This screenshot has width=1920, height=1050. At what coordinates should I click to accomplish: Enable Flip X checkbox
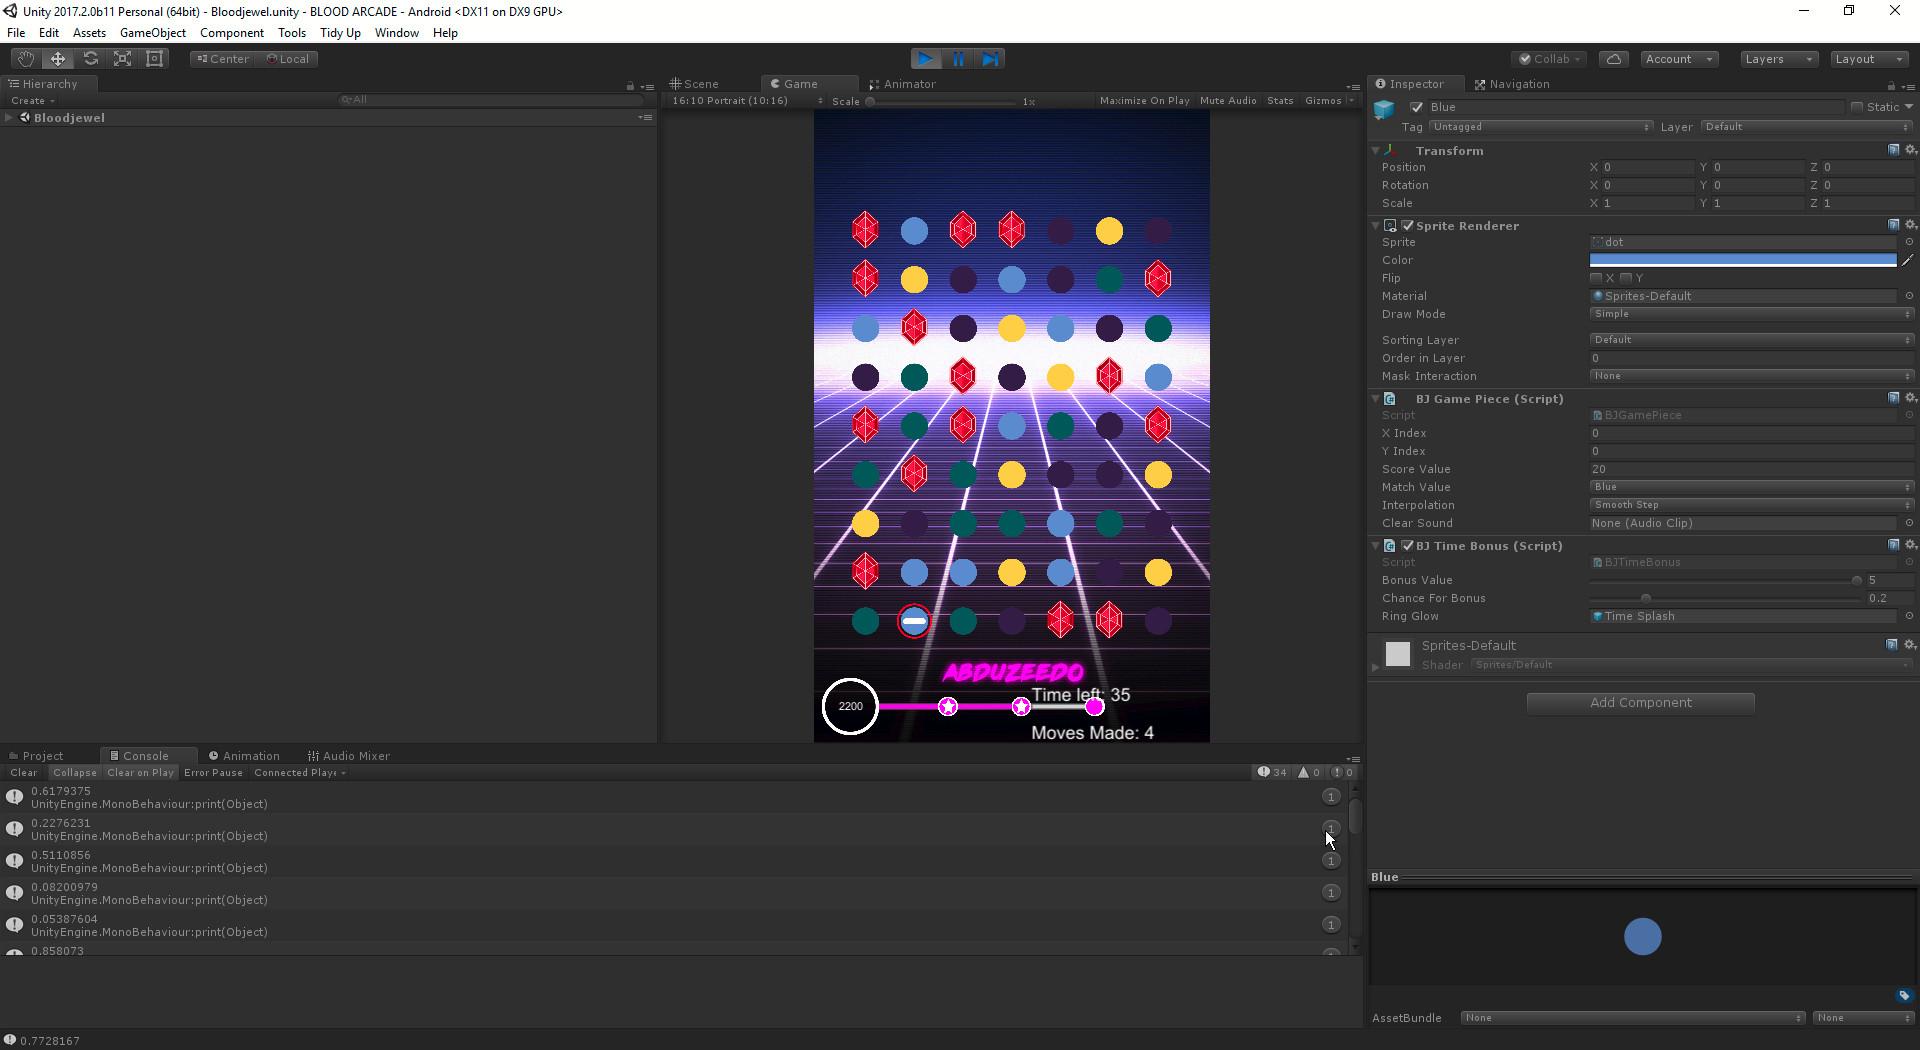(1596, 278)
